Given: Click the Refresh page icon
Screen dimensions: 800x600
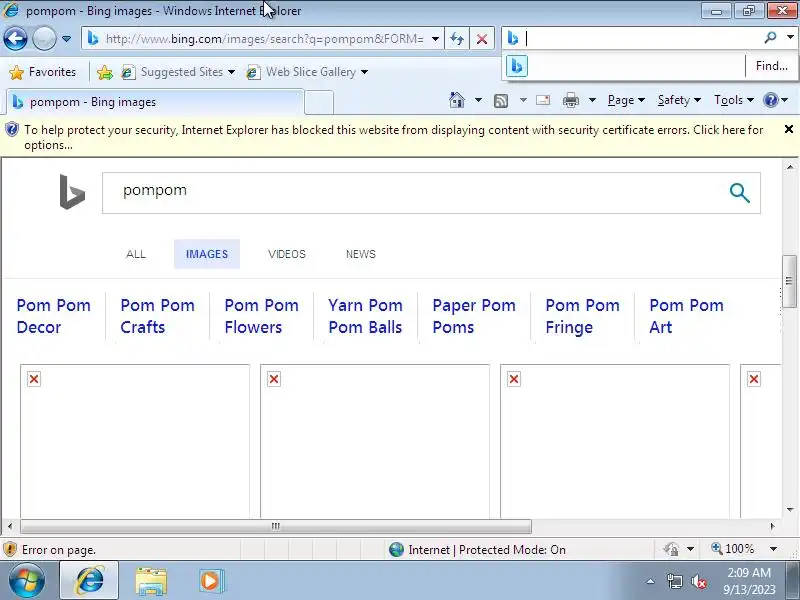Looking at the screenshot, I should (457, 39).
